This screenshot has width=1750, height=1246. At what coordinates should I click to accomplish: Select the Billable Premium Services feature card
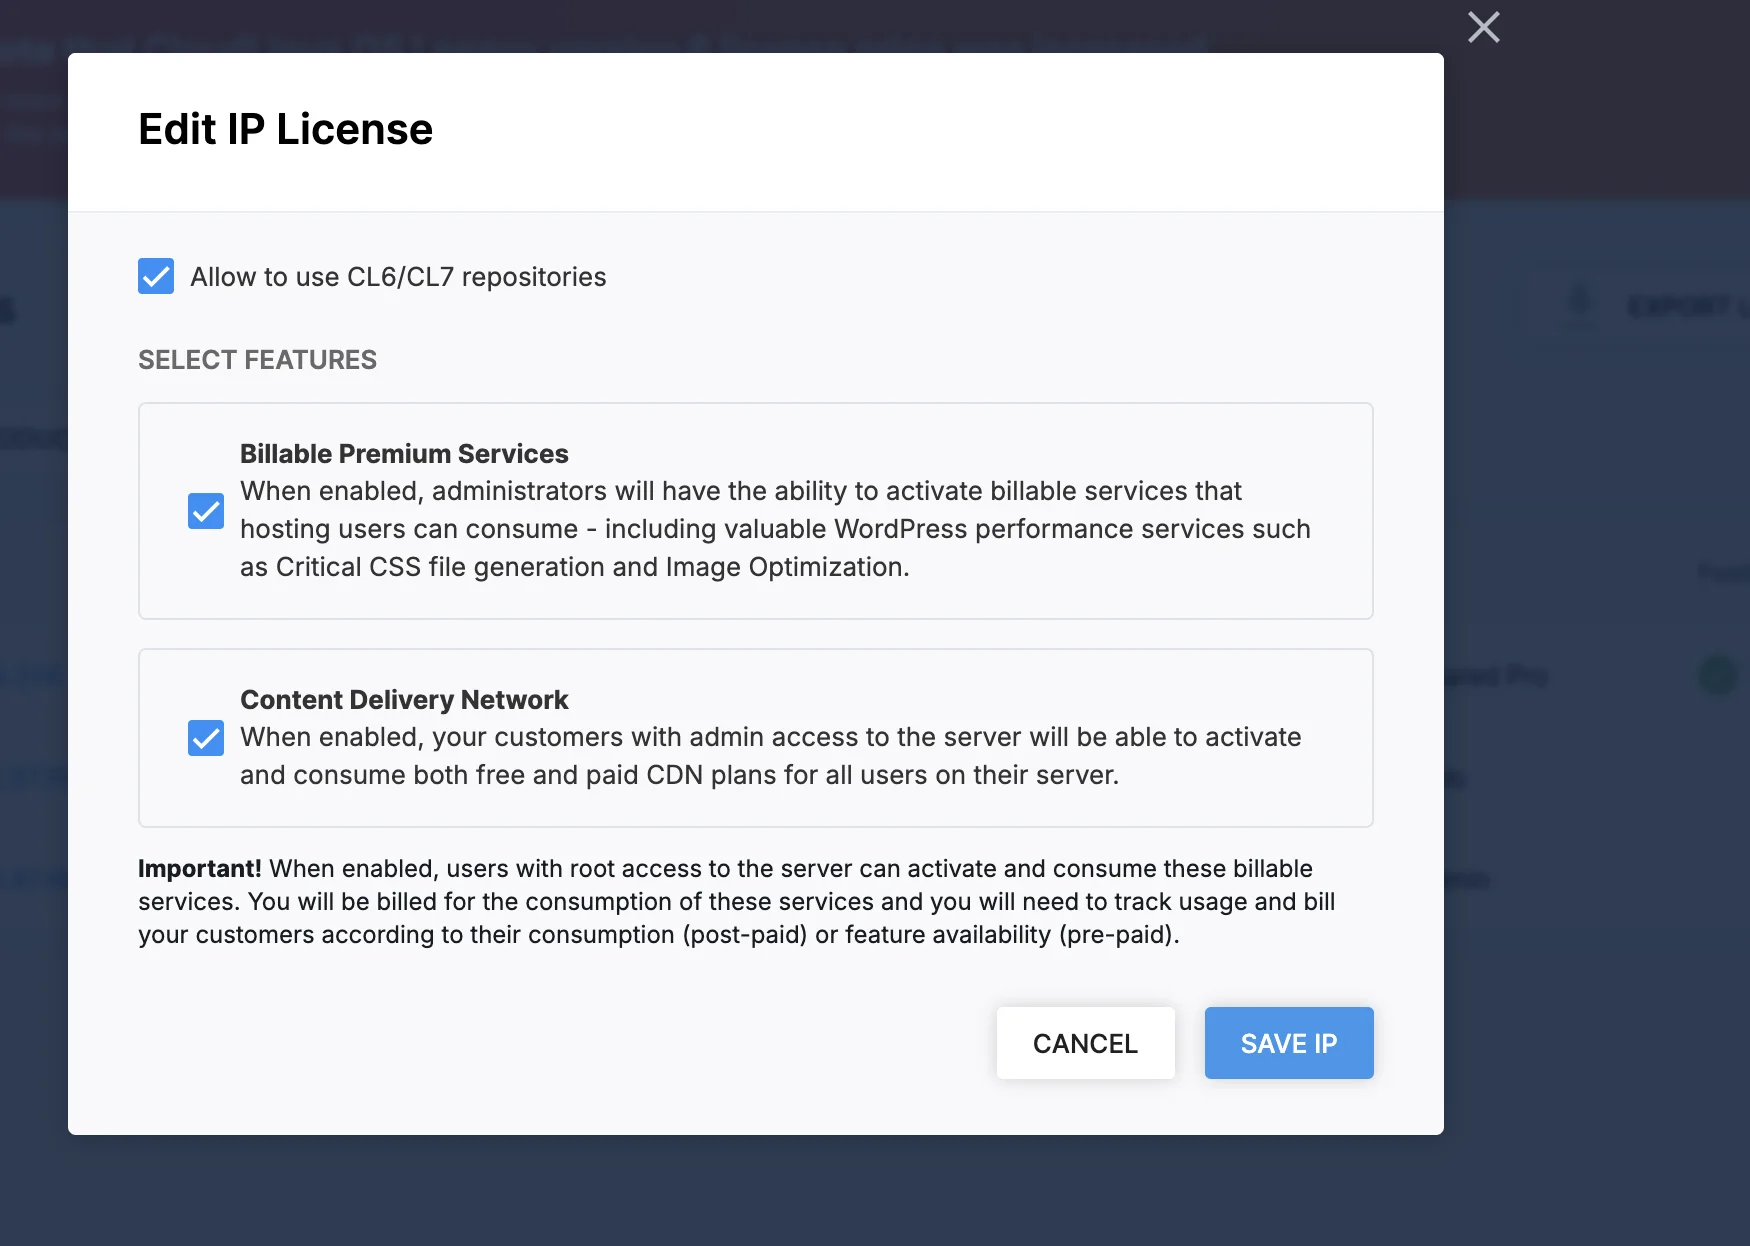(755, 511)
